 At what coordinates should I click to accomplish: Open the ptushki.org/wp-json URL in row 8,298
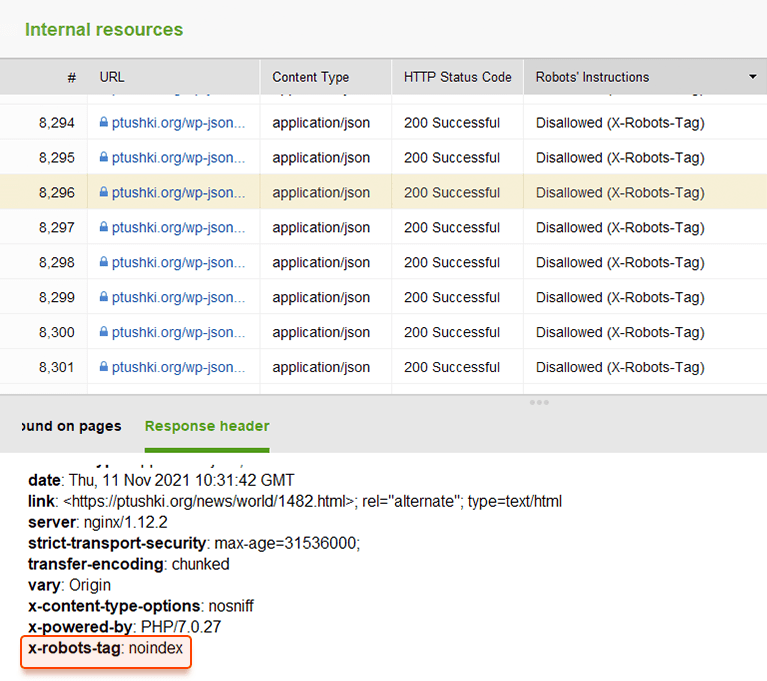tap(178, 262)
